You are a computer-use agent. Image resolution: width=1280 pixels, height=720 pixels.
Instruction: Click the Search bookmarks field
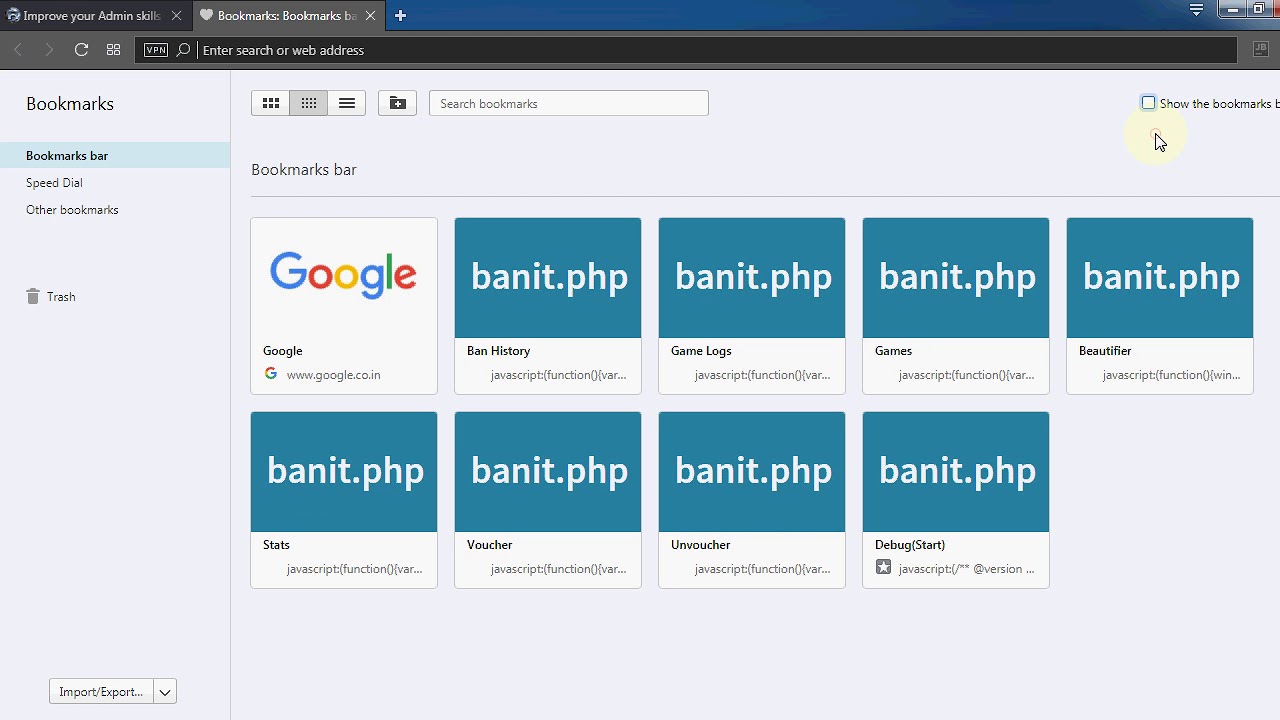click(568, 103)
